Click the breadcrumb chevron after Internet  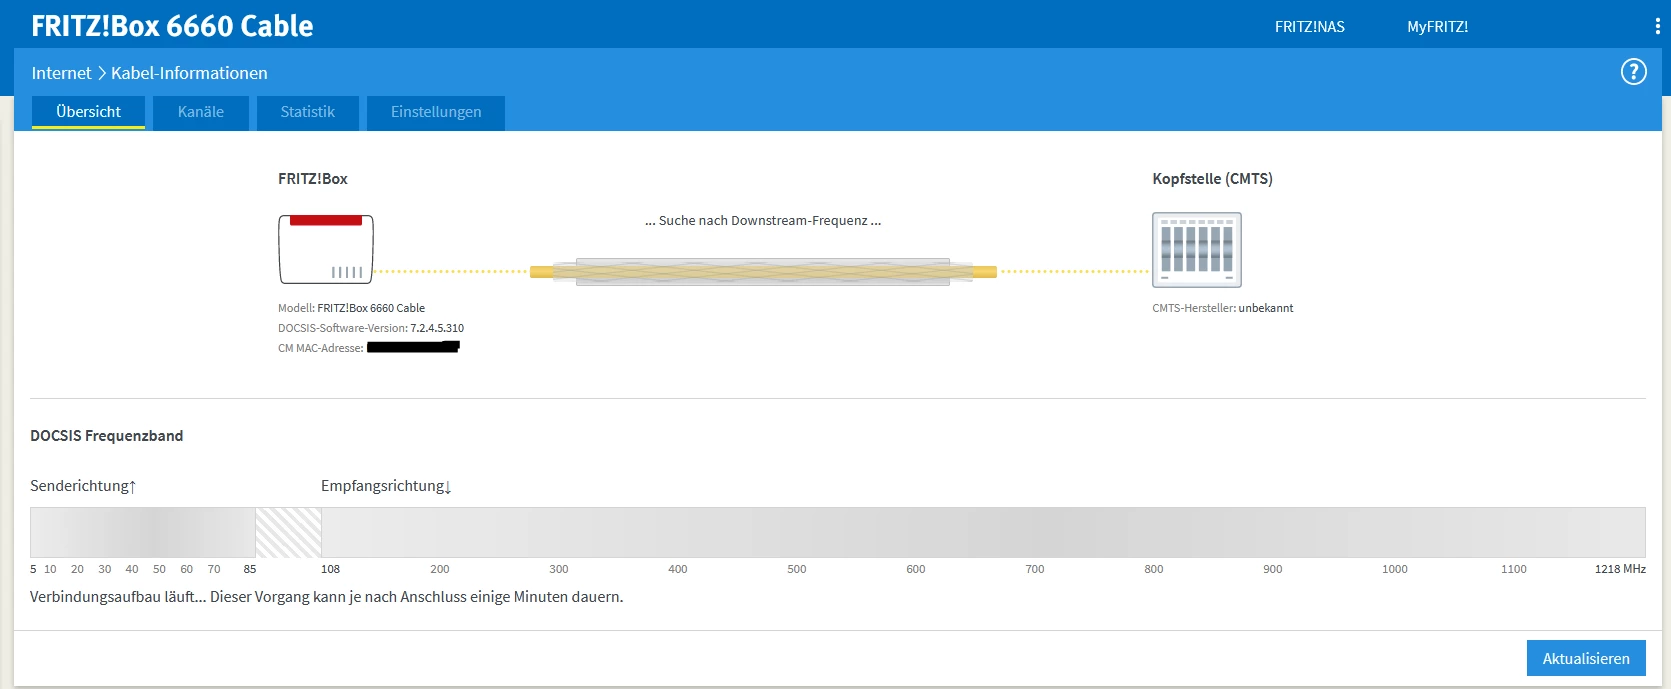pos(101,73)
